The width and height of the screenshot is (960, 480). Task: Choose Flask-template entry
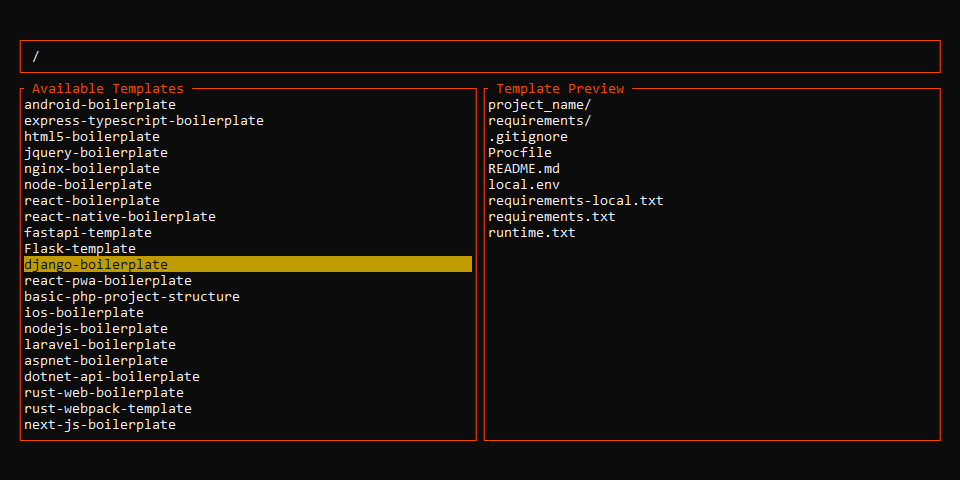point(80,249)
